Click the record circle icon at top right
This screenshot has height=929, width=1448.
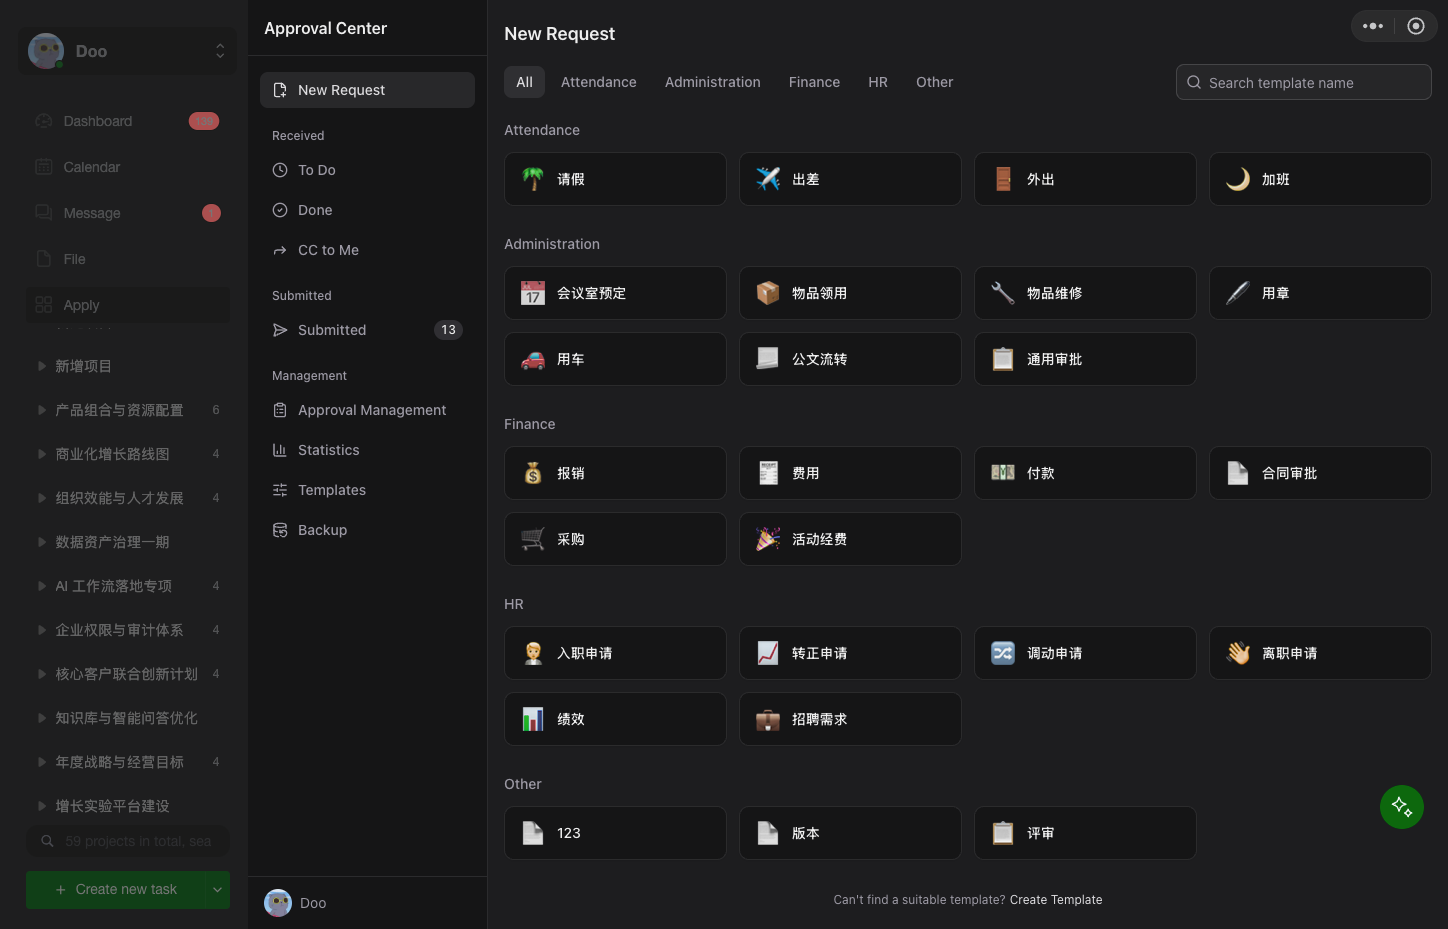pos(1416,26)
